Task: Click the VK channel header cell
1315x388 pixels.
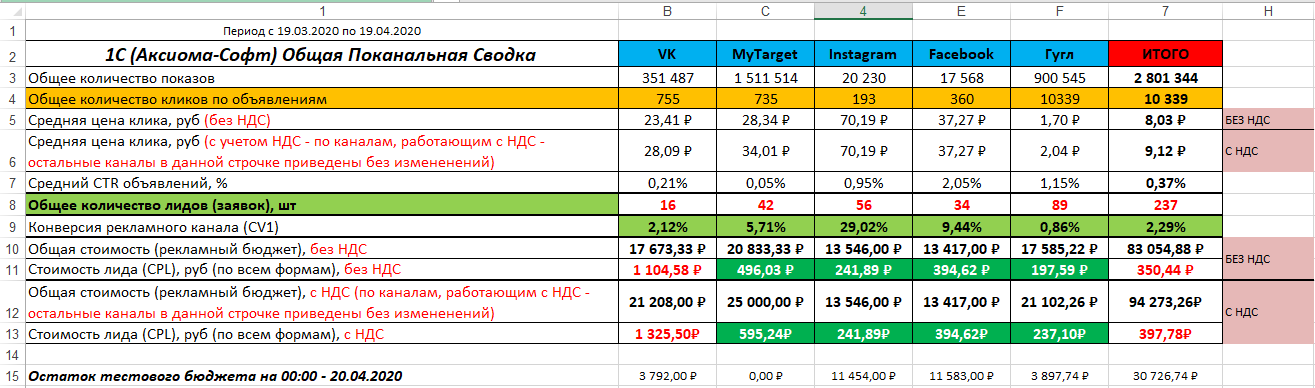Action: pos(667,55)
